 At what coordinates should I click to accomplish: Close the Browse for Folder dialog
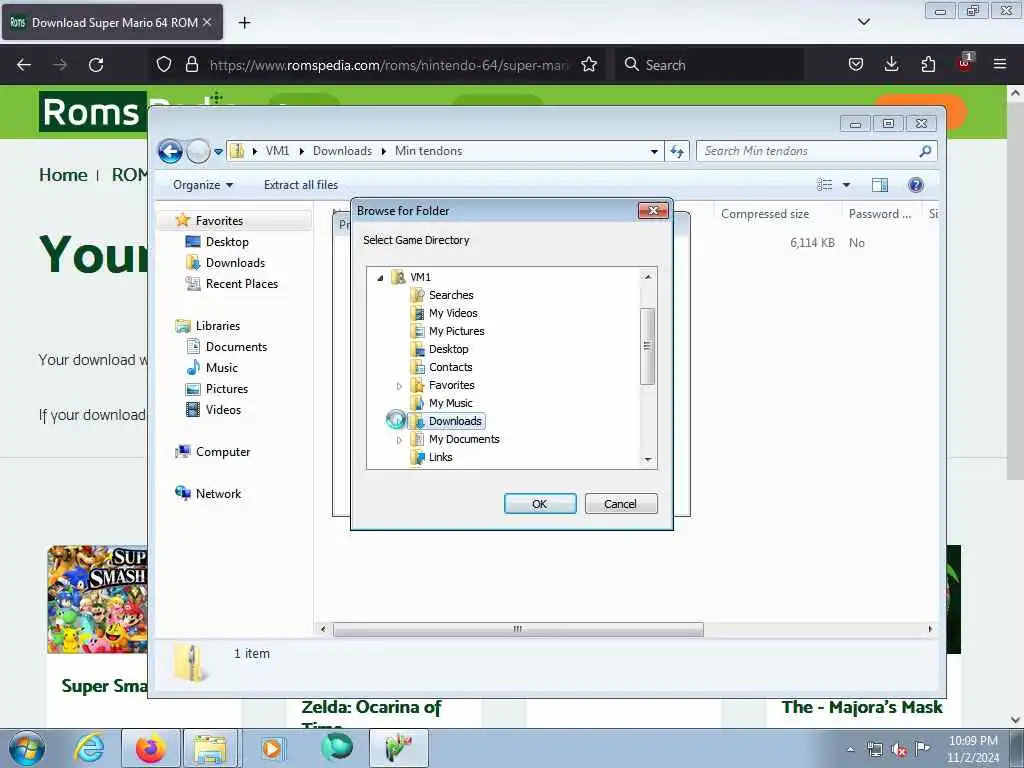coord(652,210)
